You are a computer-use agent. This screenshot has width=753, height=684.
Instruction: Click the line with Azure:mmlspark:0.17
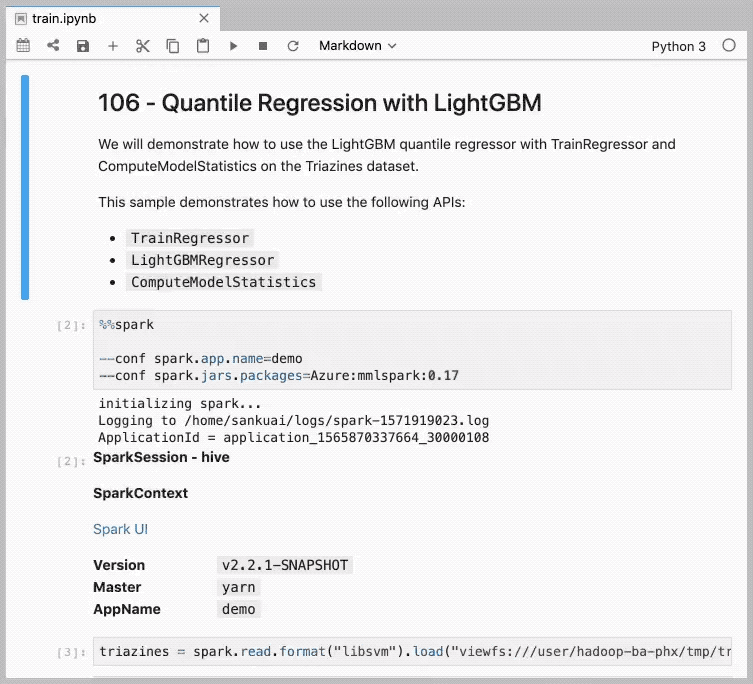279,376
